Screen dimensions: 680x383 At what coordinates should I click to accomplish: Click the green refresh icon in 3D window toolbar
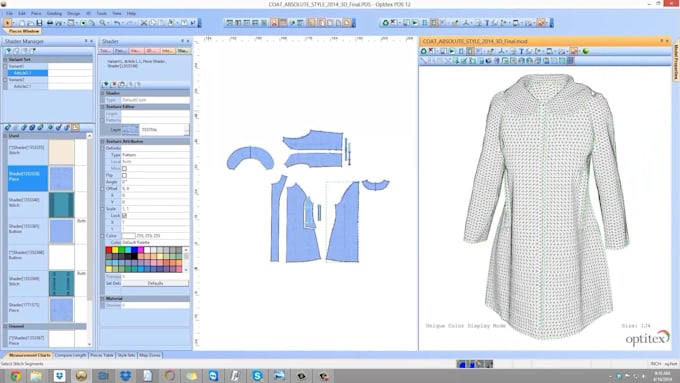coord(424,51)
